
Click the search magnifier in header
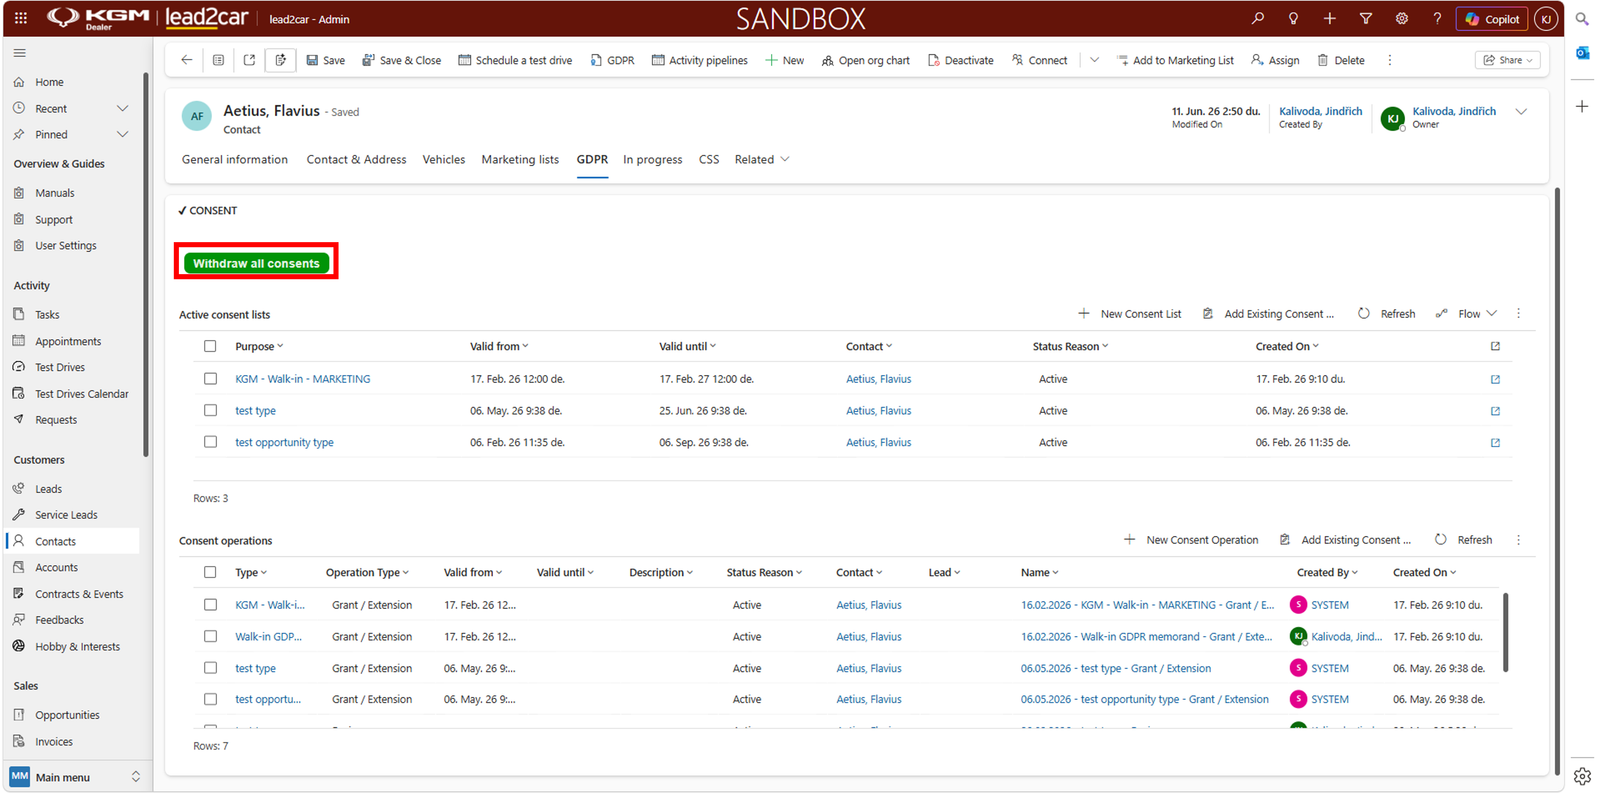coord(1257,18)
